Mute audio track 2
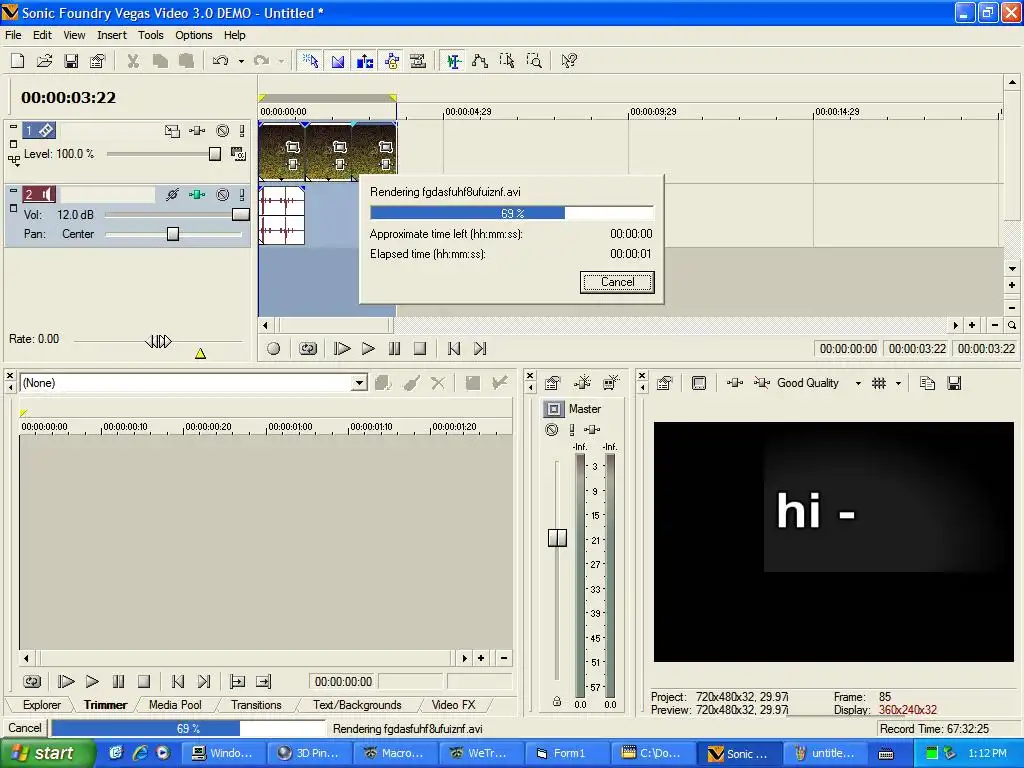The image size is (1024, 768). click(223, 195)
